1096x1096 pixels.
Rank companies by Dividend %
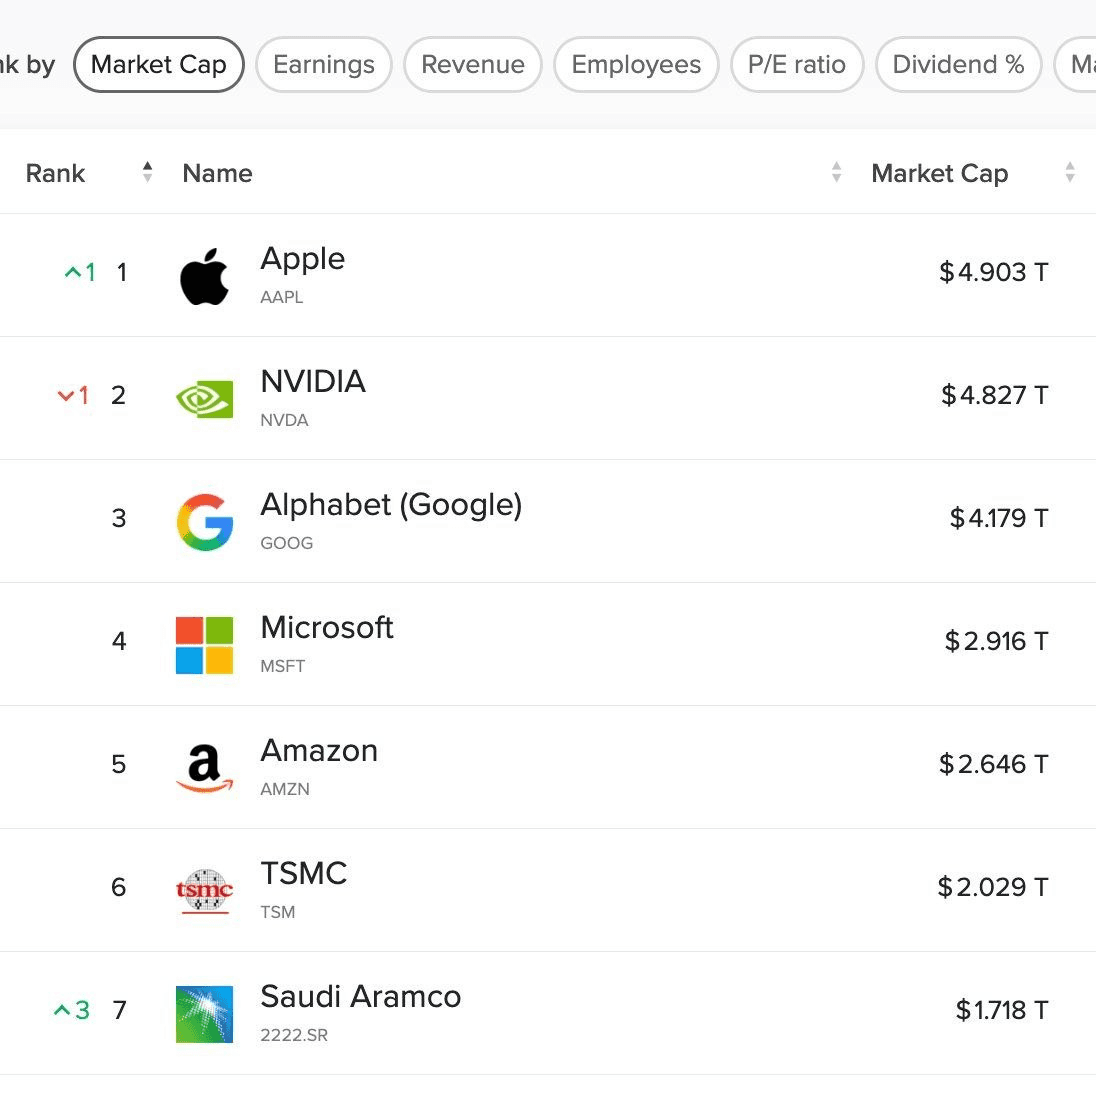958,64
